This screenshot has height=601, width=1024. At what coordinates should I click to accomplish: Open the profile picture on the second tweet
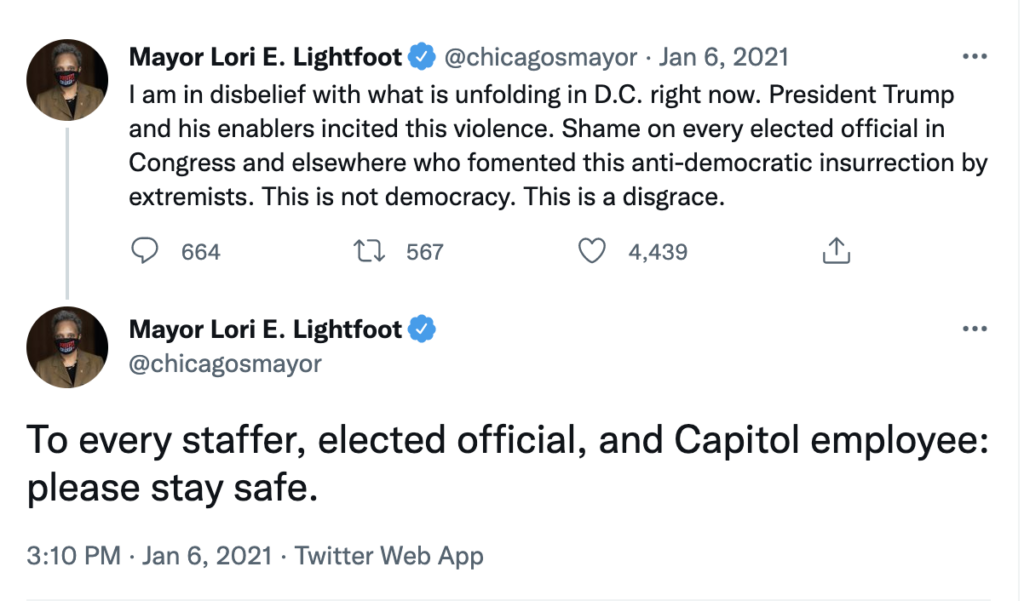tap(67, 347)
